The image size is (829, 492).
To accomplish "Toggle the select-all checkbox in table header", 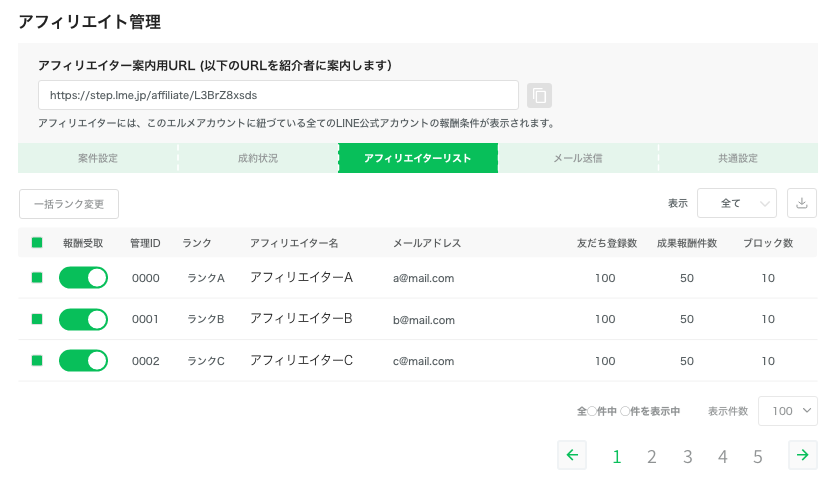I will tap(37, 243).
